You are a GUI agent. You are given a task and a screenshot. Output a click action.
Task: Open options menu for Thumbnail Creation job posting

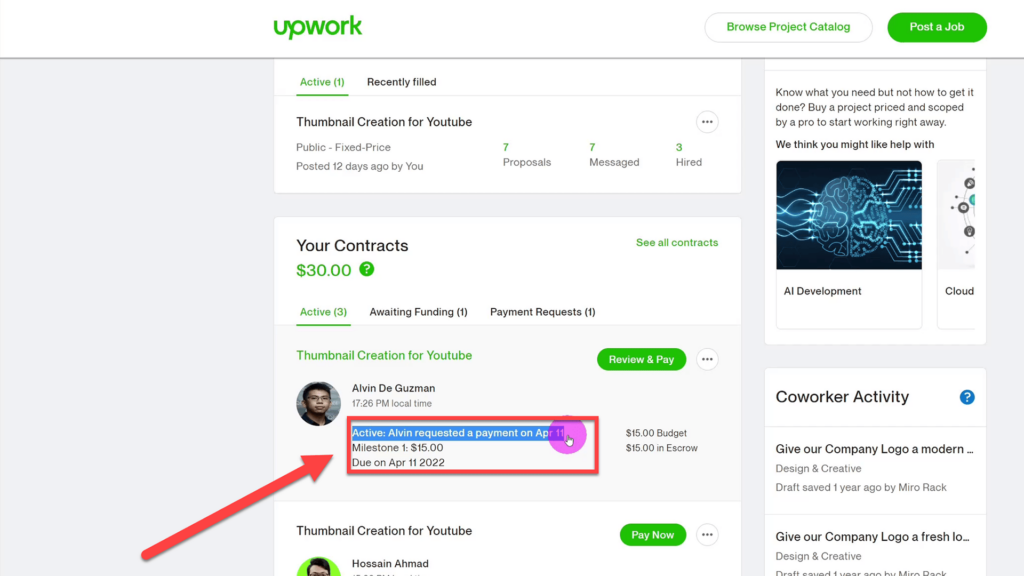(x=707, y=122)
